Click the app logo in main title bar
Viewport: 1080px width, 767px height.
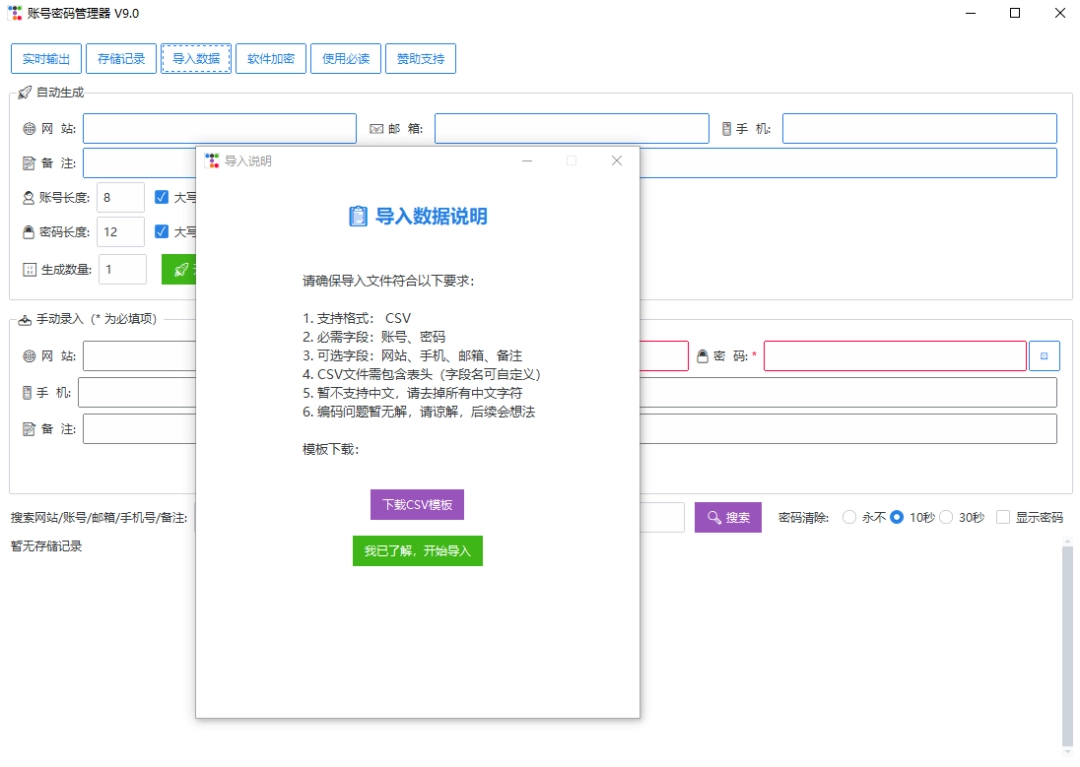click(x=14, y=13)
